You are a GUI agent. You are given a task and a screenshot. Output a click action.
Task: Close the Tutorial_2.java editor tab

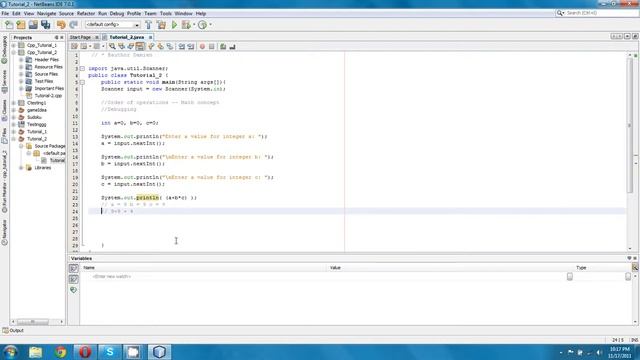coord(150,38)
